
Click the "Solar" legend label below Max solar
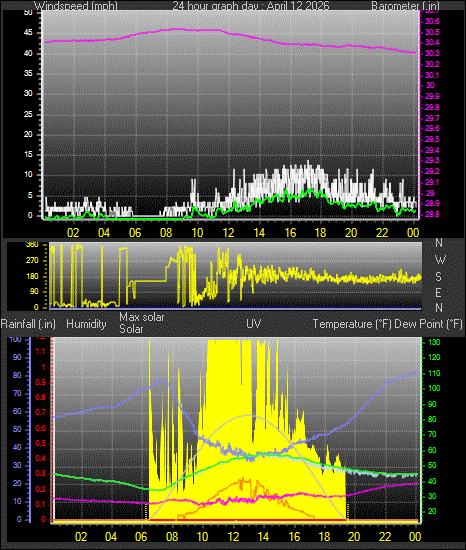click(x=131, y=329)
